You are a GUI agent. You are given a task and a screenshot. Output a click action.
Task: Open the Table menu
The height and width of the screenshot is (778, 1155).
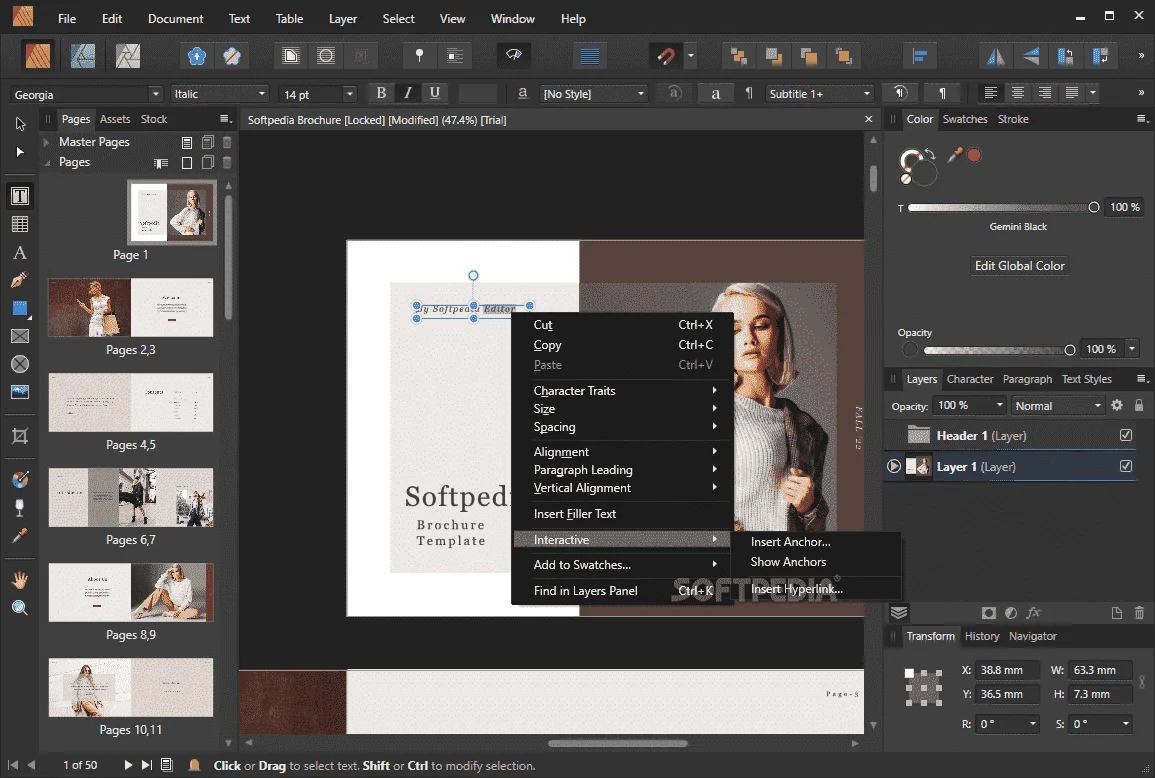tap(289, 18)
